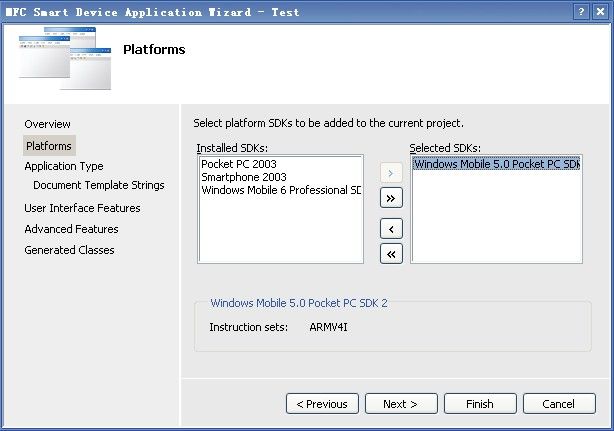Viewport: 614px width, 431px height.
Task: Close the wizard with title bar X
Action: pos(600,12)
